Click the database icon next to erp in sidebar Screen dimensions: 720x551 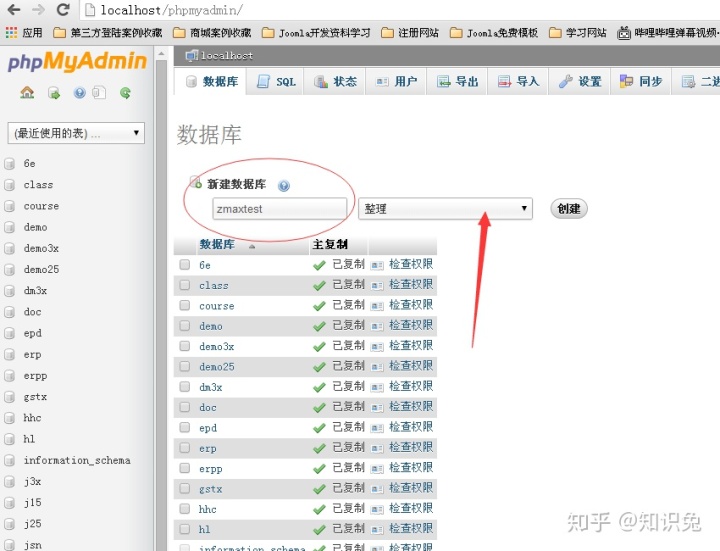point(9,354)
